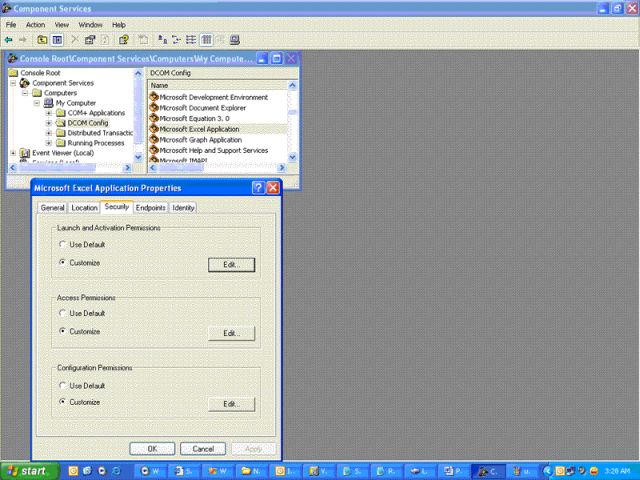
Task: Open the Windows Start menu
Action: (x=29, y=471)
